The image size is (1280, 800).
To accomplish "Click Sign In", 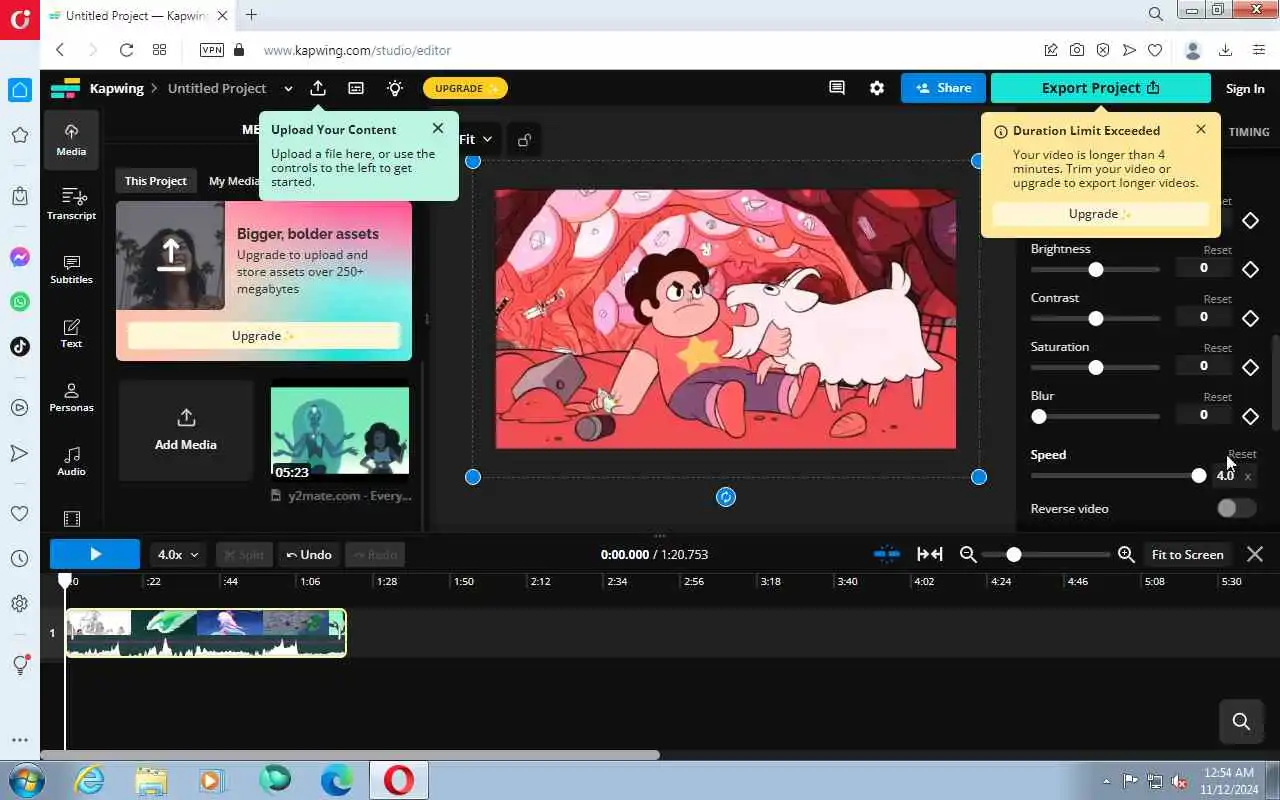I will [x=1245, y=88].
